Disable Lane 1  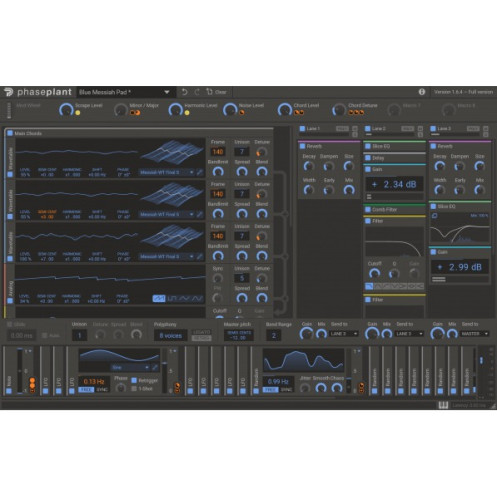pos(302,128)
